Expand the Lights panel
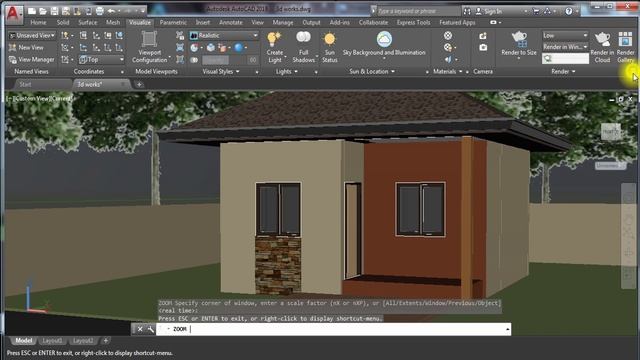 [x=287, y=71]
